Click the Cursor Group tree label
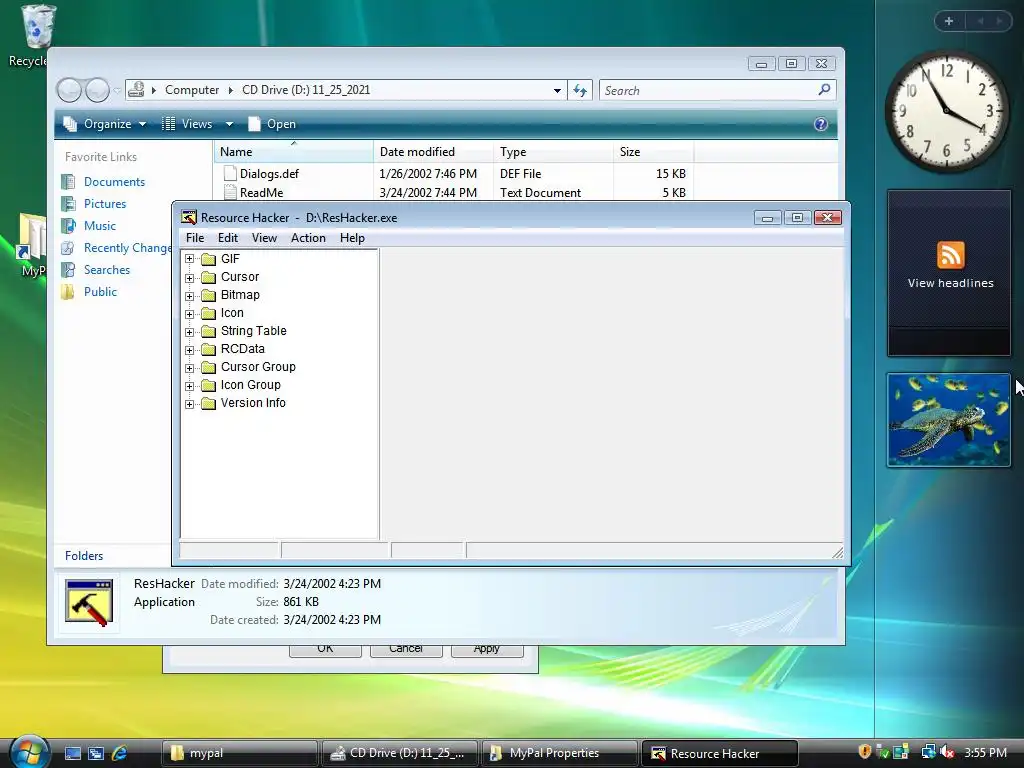This screenshot has width=1024, height=768. (x=258, y=366)
